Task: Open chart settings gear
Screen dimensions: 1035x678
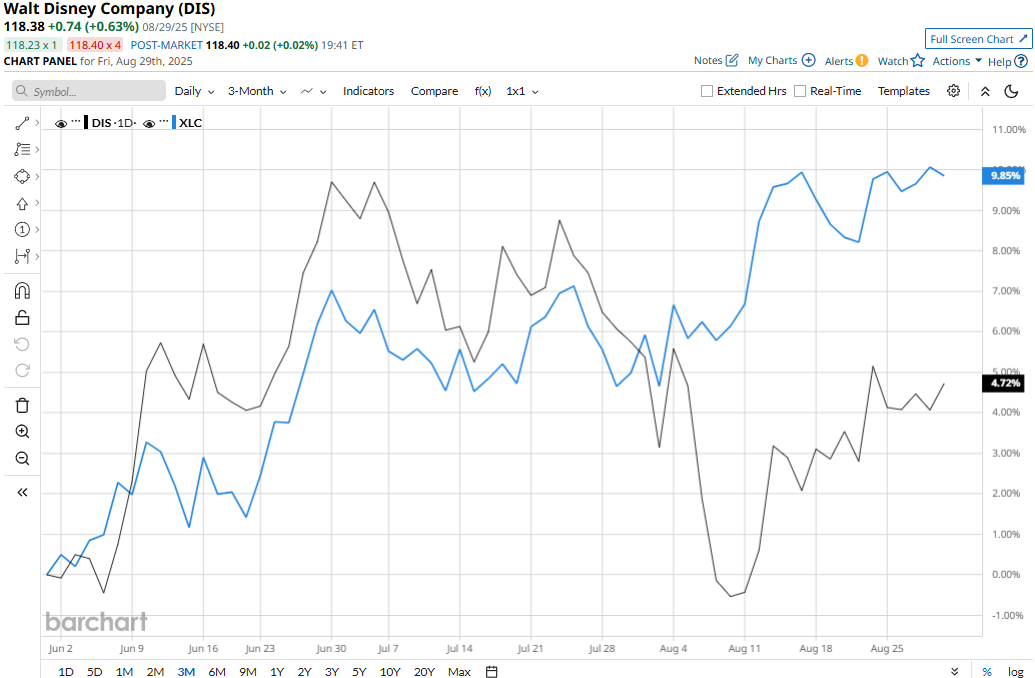Action: [x=953, y=91]
